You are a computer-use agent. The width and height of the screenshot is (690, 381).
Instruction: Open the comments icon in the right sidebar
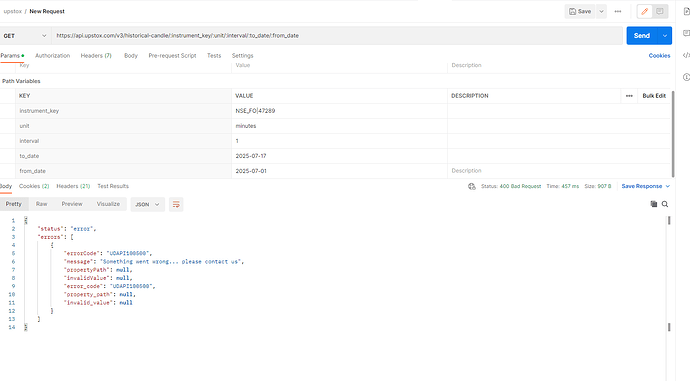[x=686, y=33]
